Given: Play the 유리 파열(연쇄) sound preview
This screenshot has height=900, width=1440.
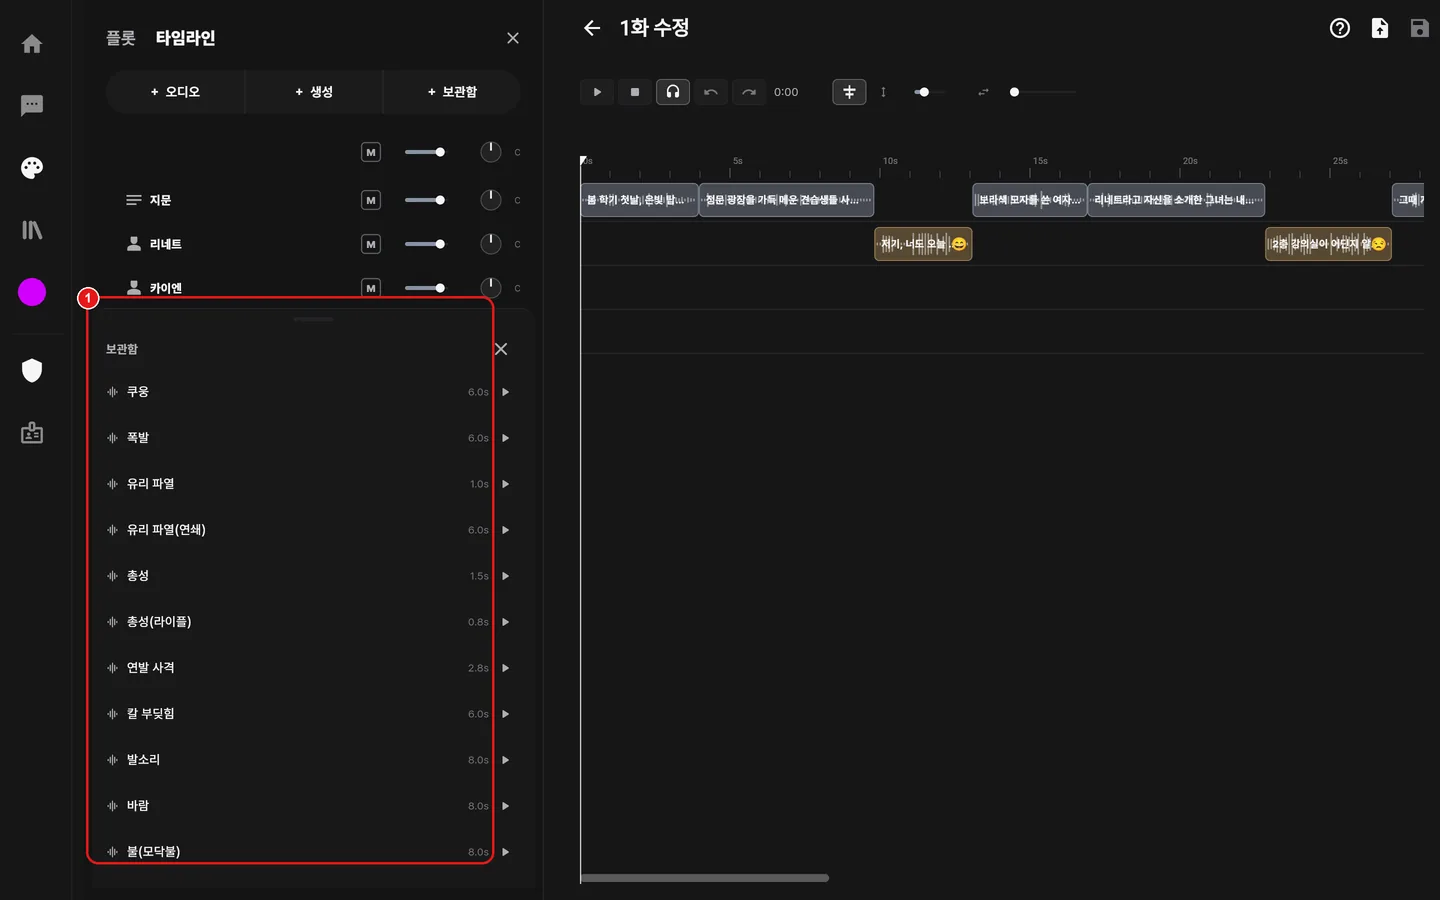Looking at the screenshot, I should [x=506, y=530].
